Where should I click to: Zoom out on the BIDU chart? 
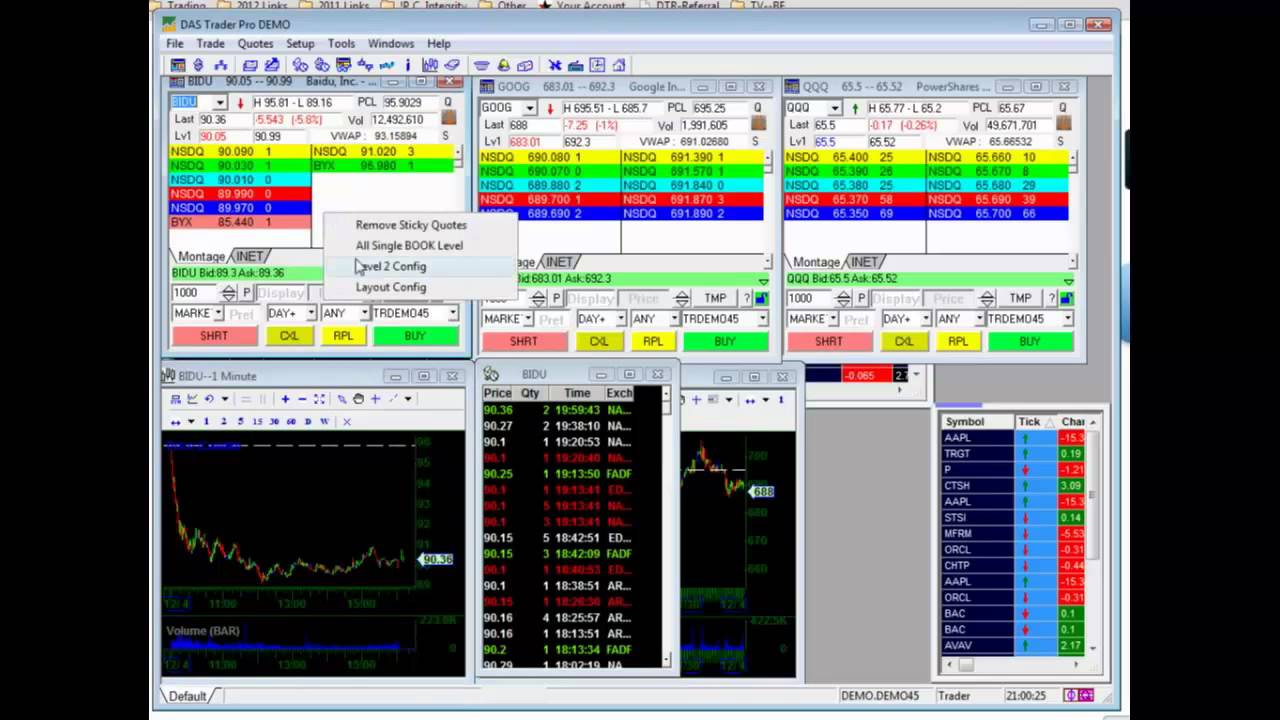click(302, 399)
